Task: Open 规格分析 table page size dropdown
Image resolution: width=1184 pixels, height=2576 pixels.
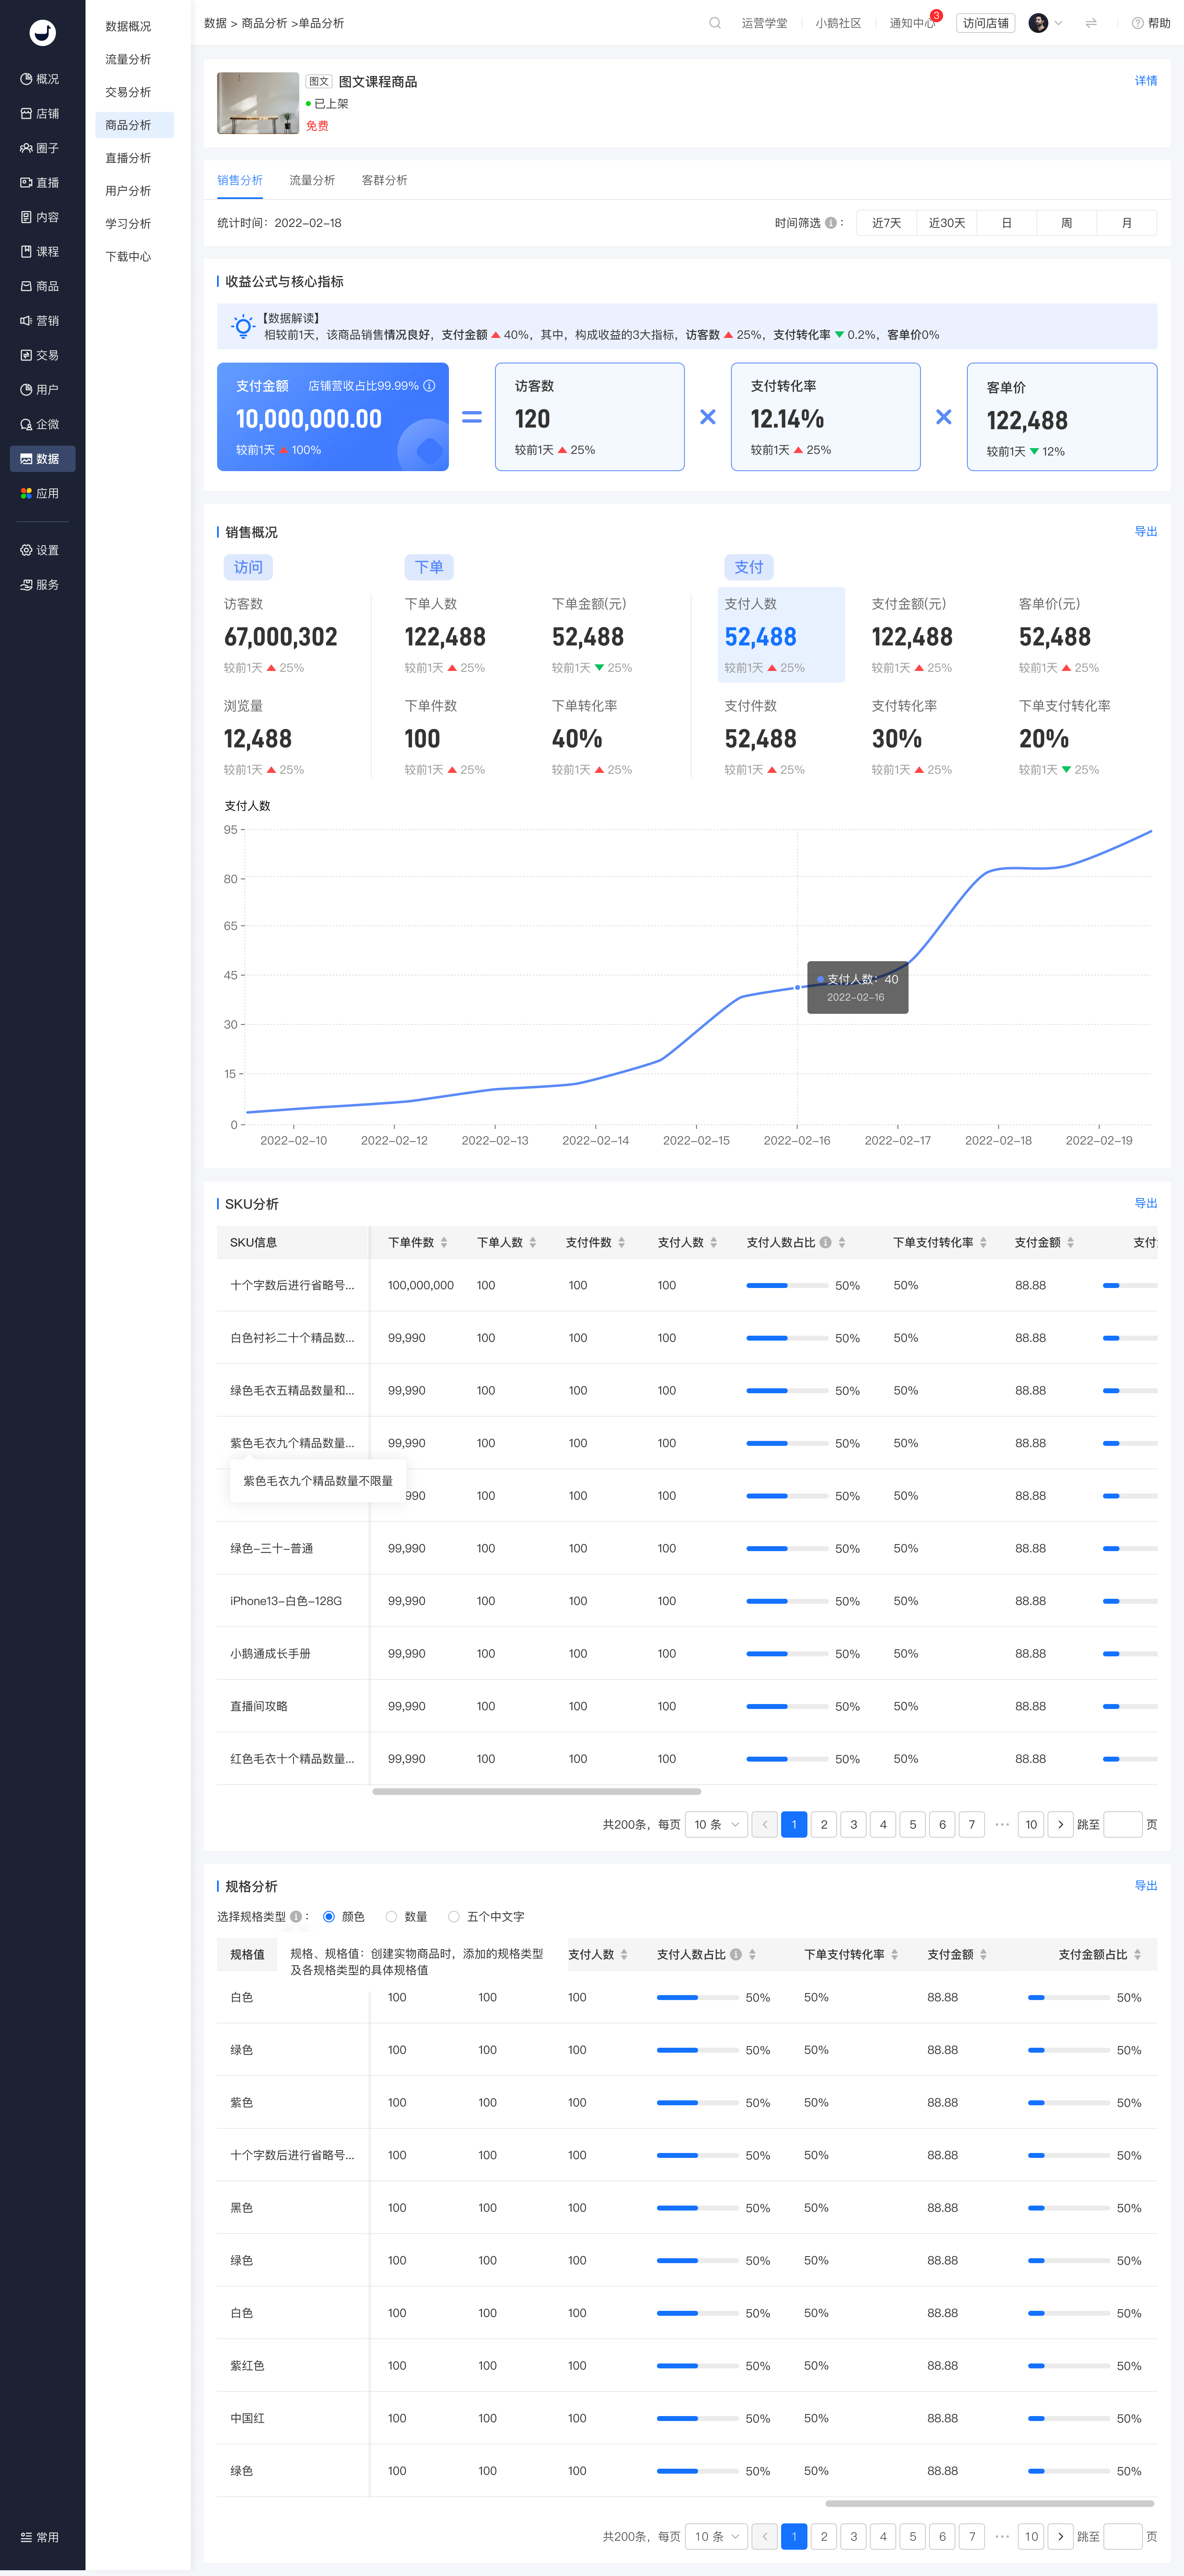Action: [x=717, y=2537]
